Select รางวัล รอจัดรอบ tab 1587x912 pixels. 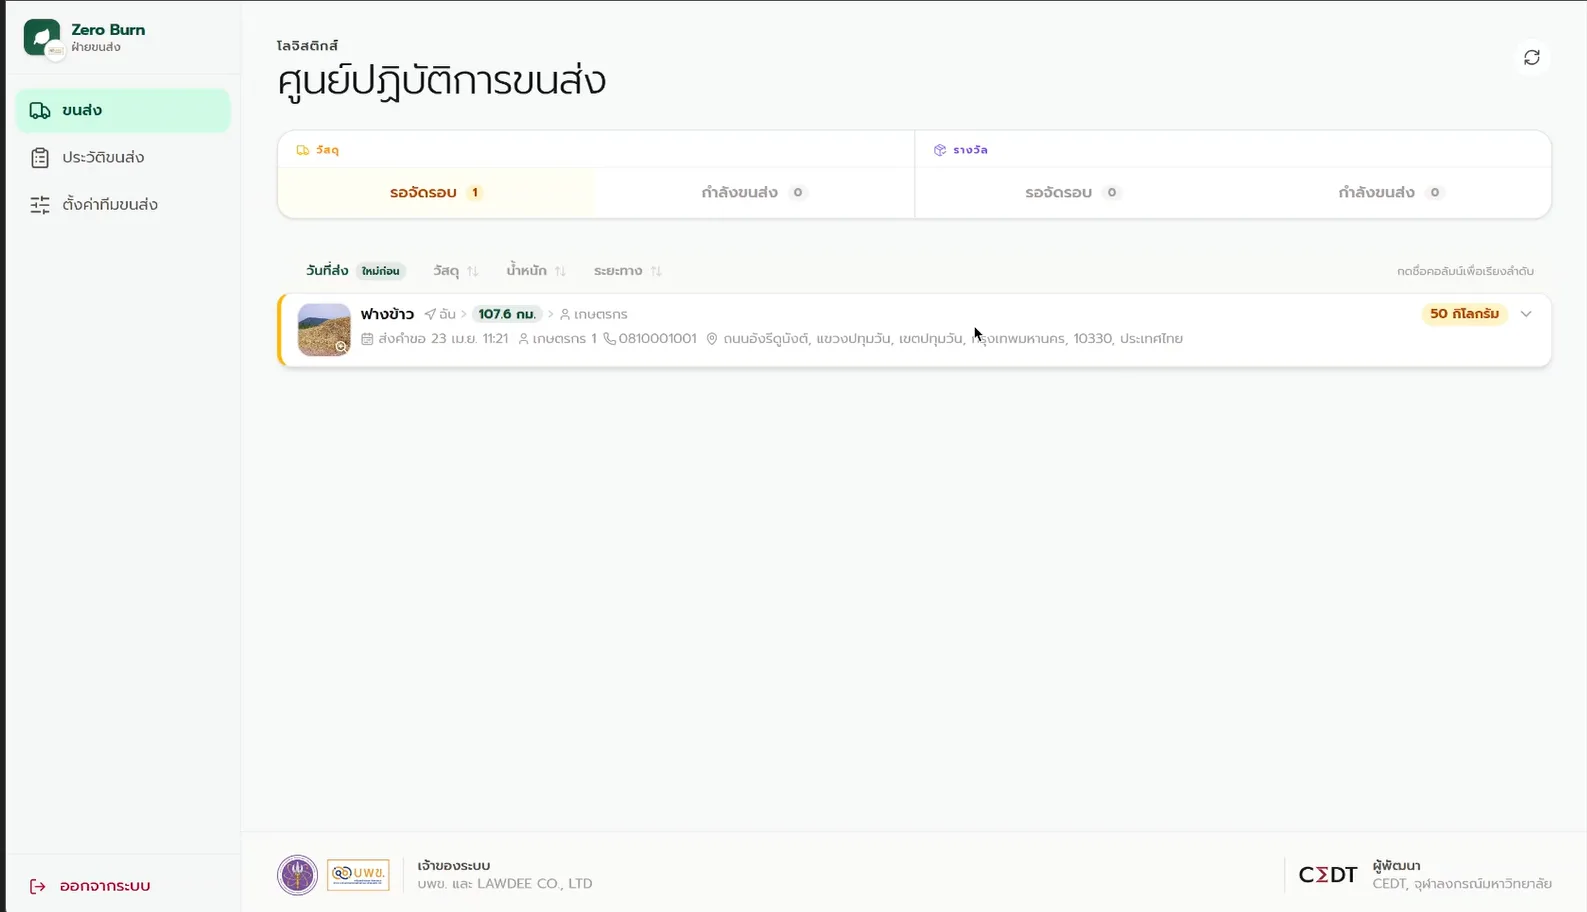1073,192
